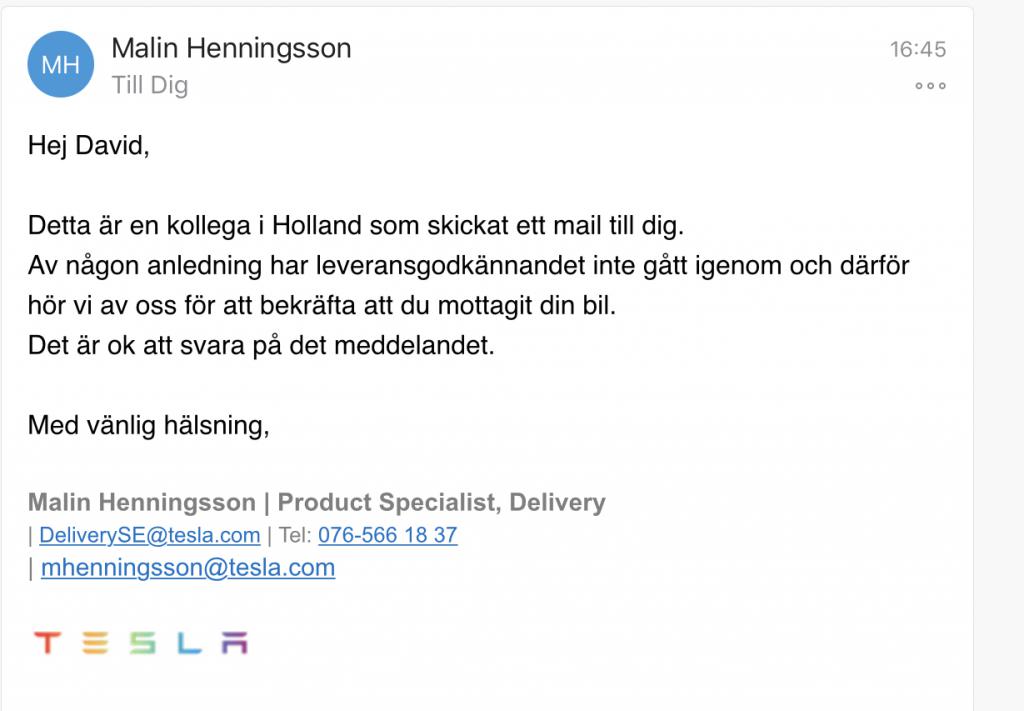Viewport: 1024px width, 711px height.
Task: Open the three-dots message options menu
Action: tap(931, 86)
